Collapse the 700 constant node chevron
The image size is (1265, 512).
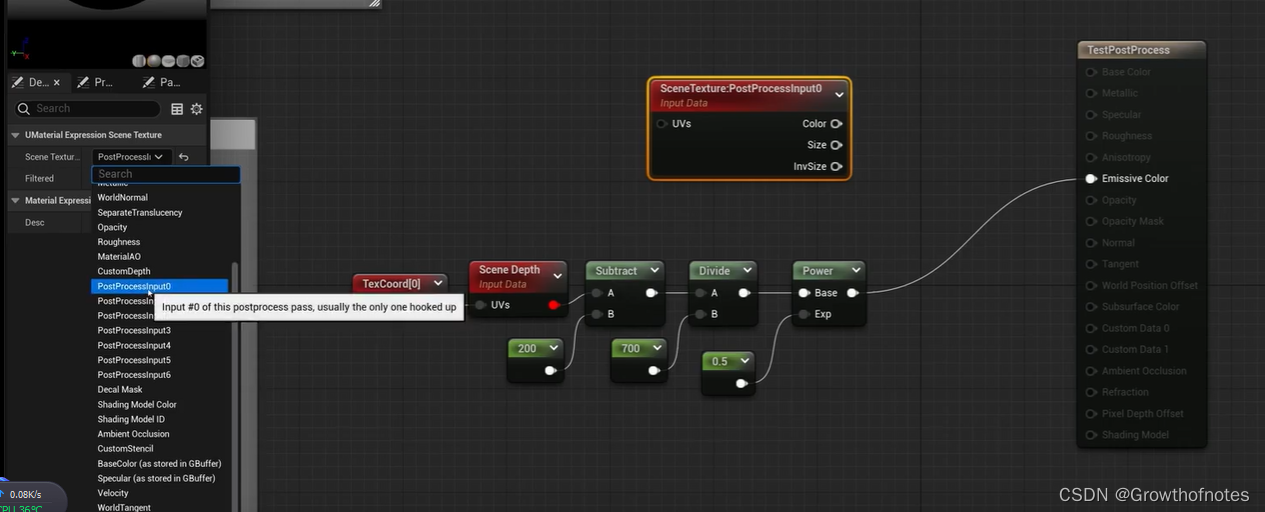coord(658,348)
